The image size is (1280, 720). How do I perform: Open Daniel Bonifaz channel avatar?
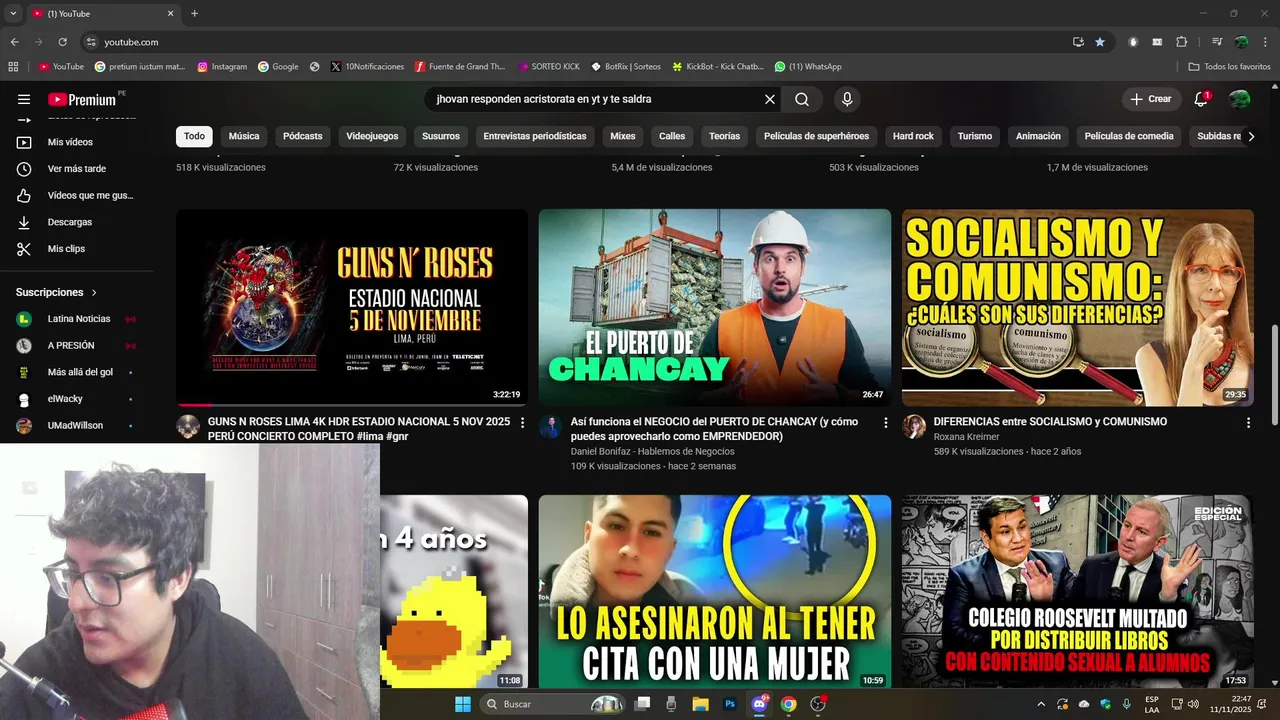(551, 427)
